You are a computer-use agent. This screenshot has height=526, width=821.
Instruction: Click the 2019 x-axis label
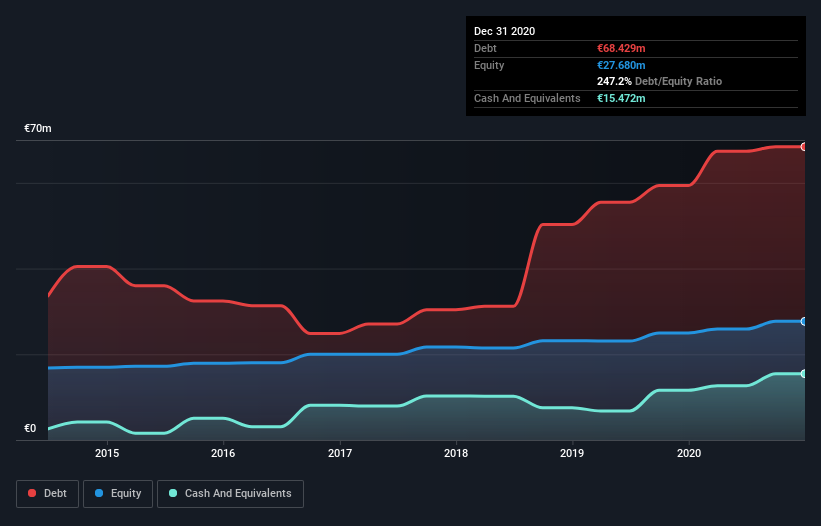pyautogui.click(x=572, y=453)
